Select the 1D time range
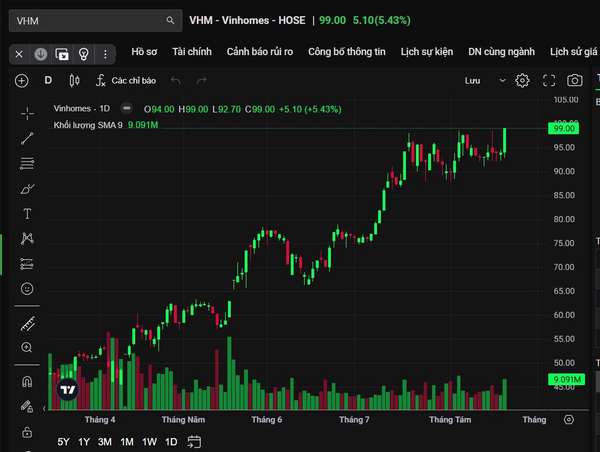600x452 pixels. (171, 442)
